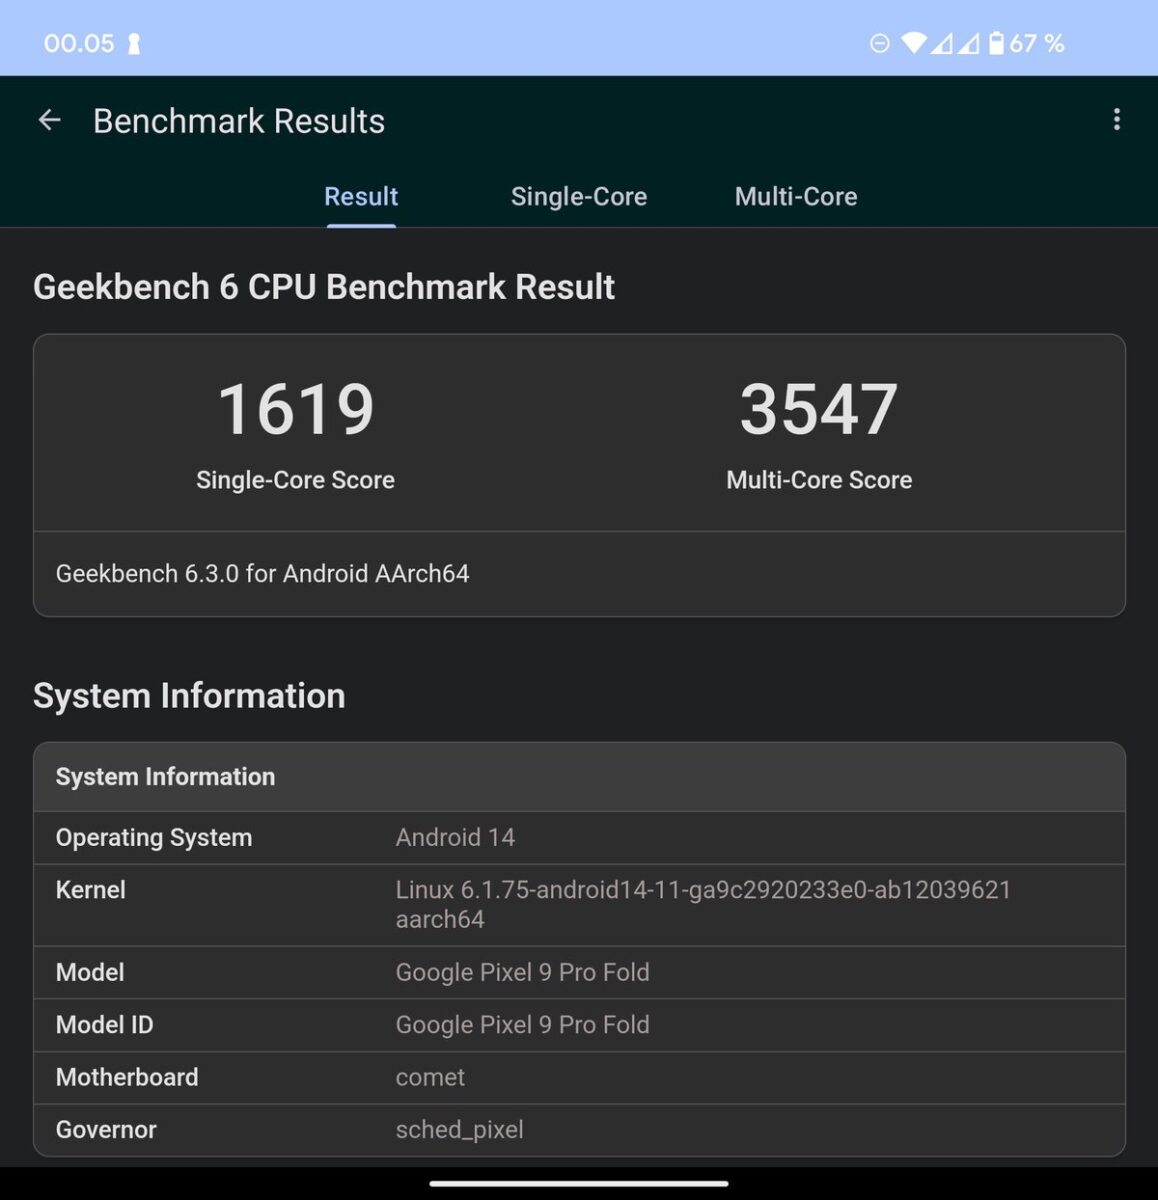1158x1200 pixels.
Task: Tap the second cellular signal icon
Action: click(x=968, y=43)
